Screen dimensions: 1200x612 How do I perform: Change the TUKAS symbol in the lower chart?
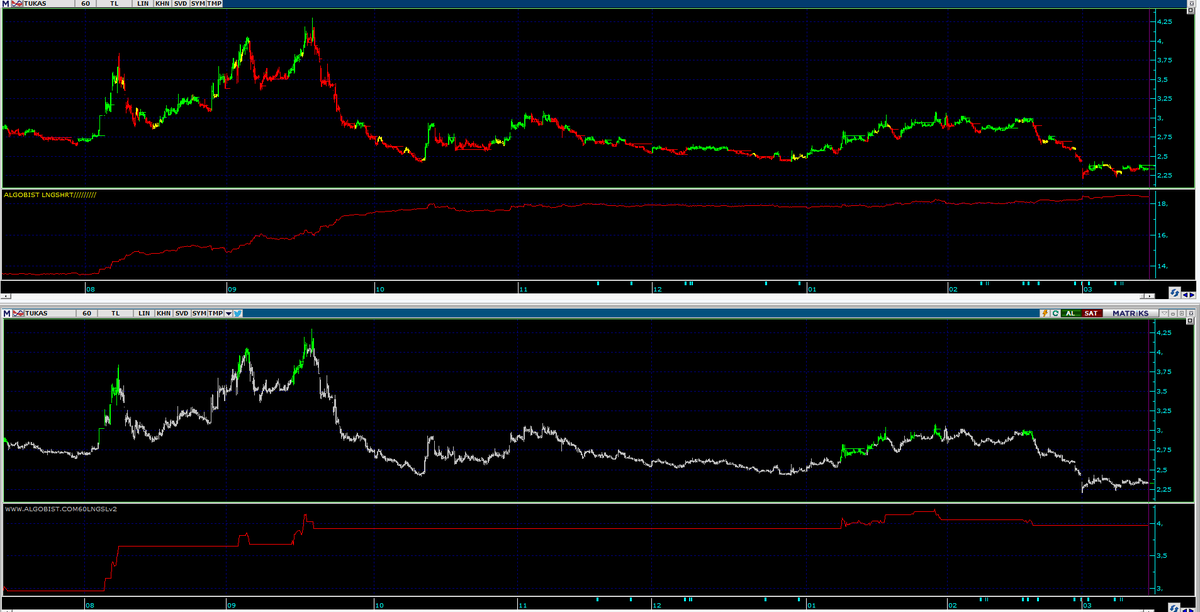[x=50, y=313]
